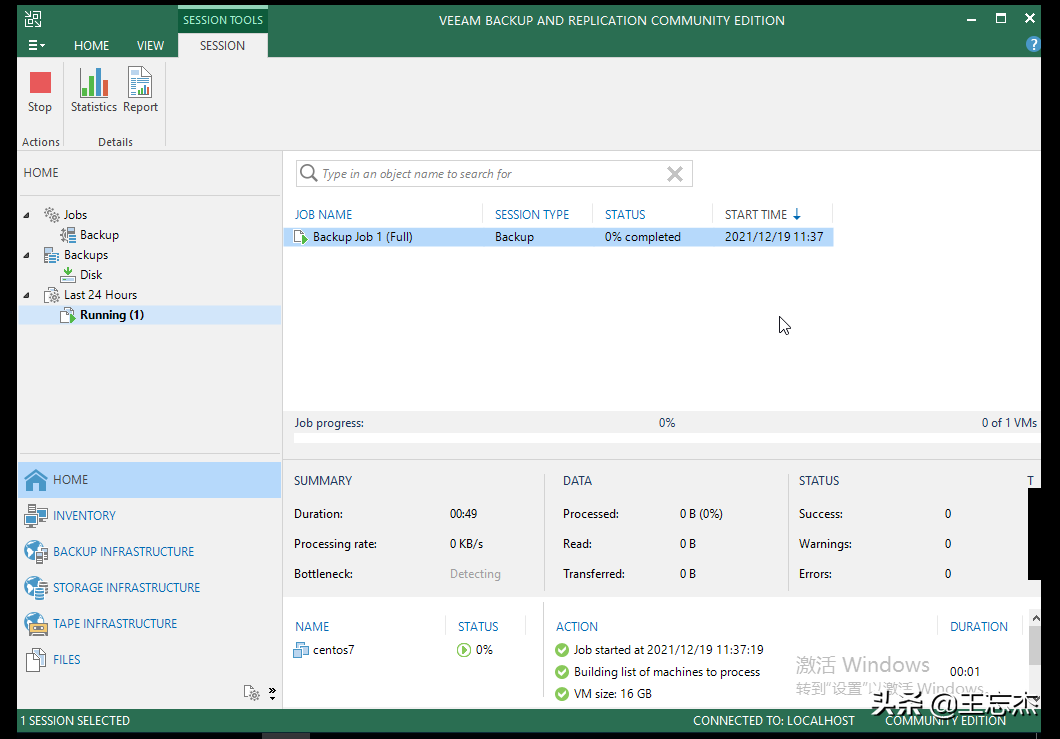Open the main hamburger menu dropdown
The height and width of the screenshot is (739, 1060).
pyautogui.click(x=36, y=45)
